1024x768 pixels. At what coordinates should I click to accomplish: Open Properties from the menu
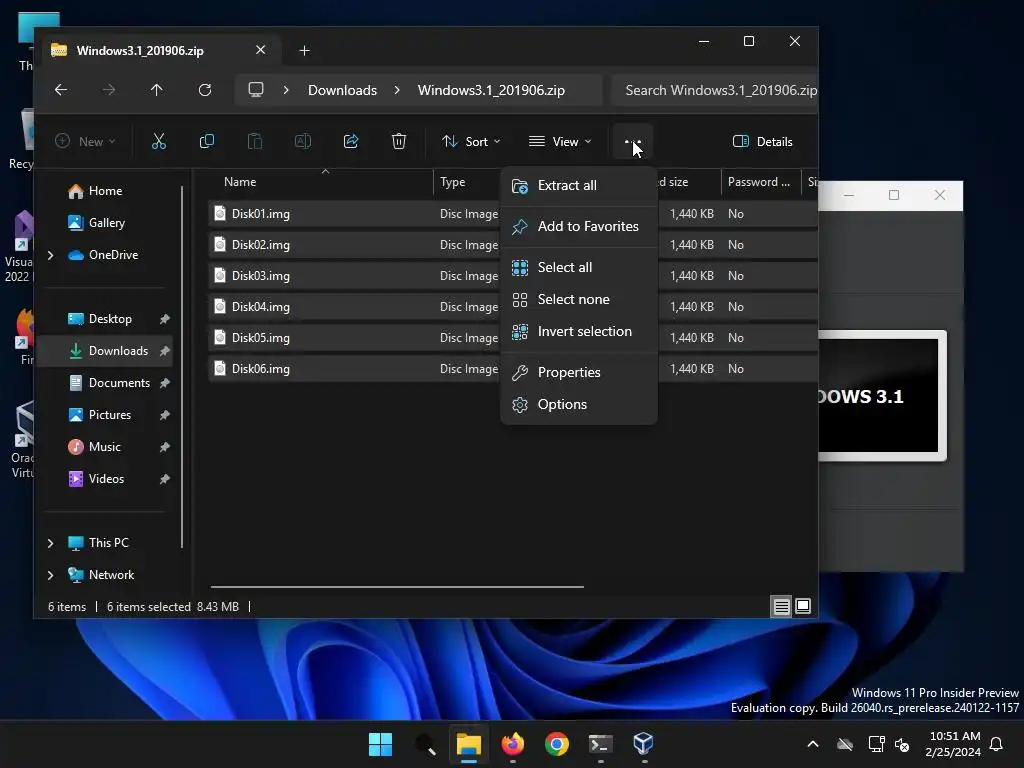pos(579,372)
